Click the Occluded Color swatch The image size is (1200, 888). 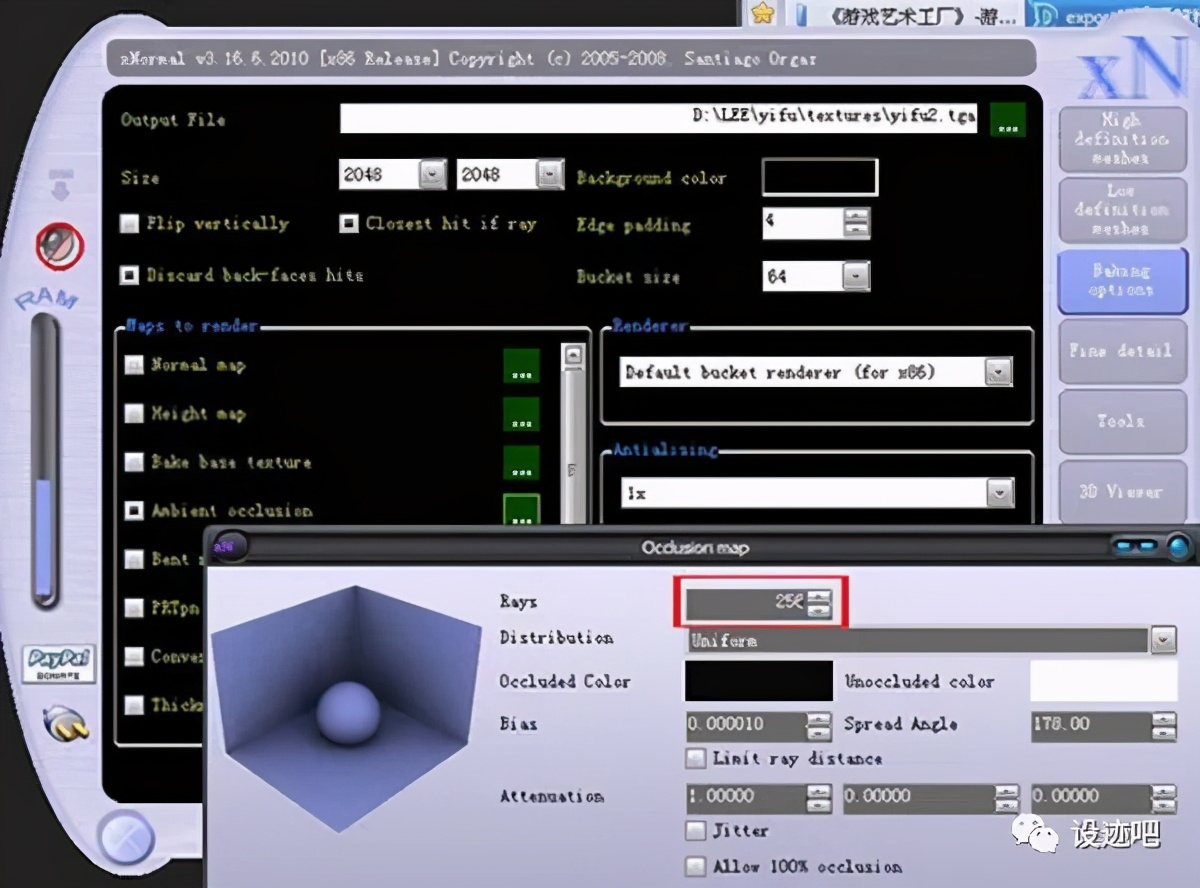click(757, 682)
